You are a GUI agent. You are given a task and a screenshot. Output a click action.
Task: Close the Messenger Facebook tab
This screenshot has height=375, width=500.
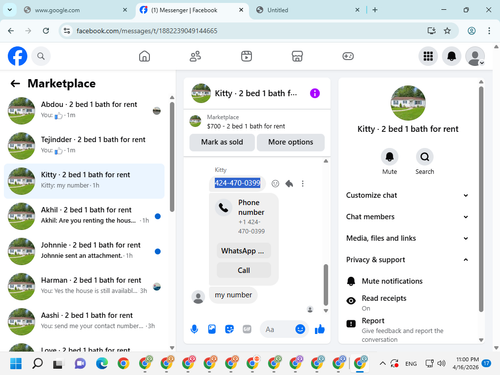241,10
